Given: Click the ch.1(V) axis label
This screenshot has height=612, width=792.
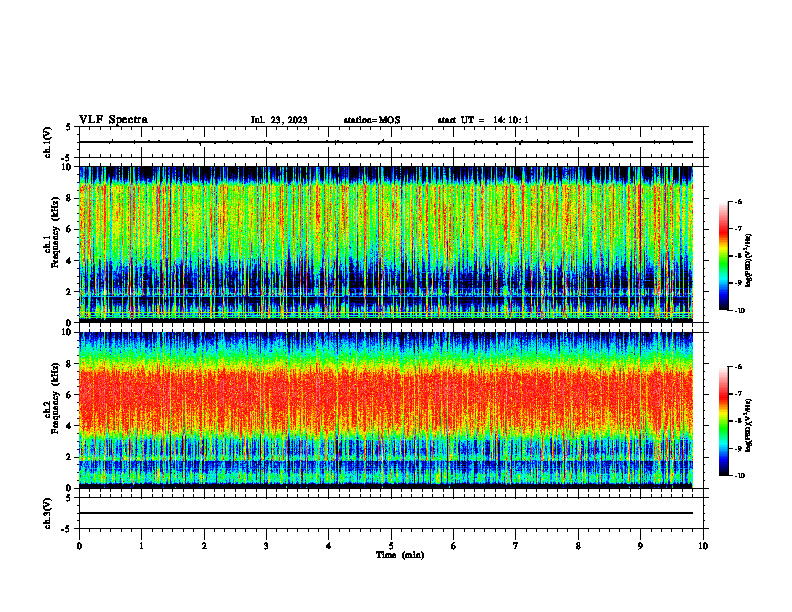Looking at the screenshot, I should pyautogui.click(x=47, y=142).
